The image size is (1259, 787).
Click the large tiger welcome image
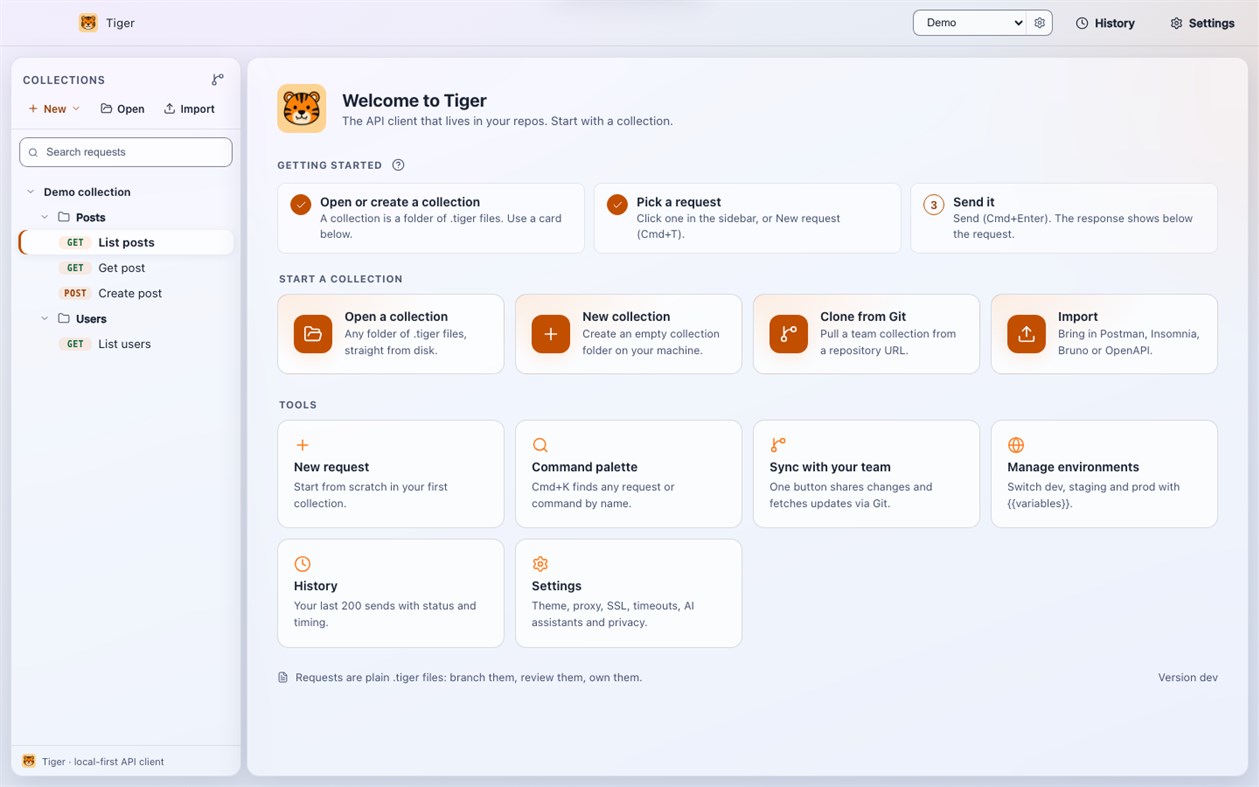[302, 108]
